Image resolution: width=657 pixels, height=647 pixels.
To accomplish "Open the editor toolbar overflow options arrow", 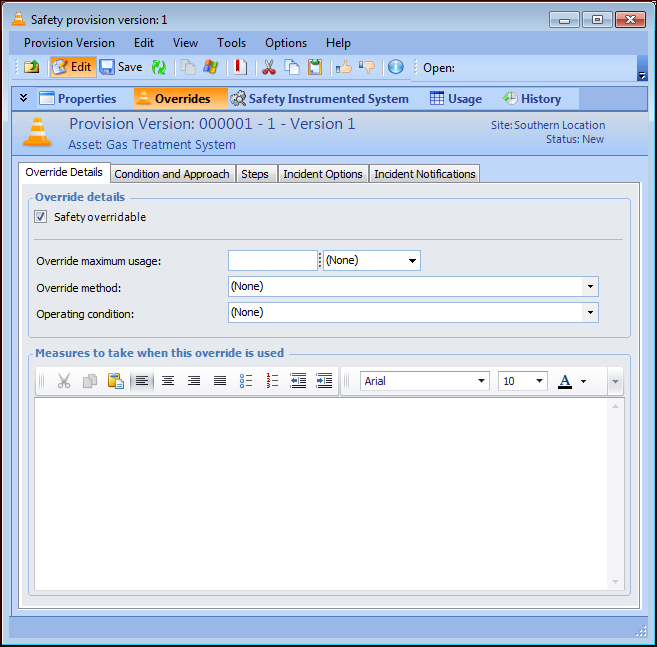I will (x=615, y=381).
